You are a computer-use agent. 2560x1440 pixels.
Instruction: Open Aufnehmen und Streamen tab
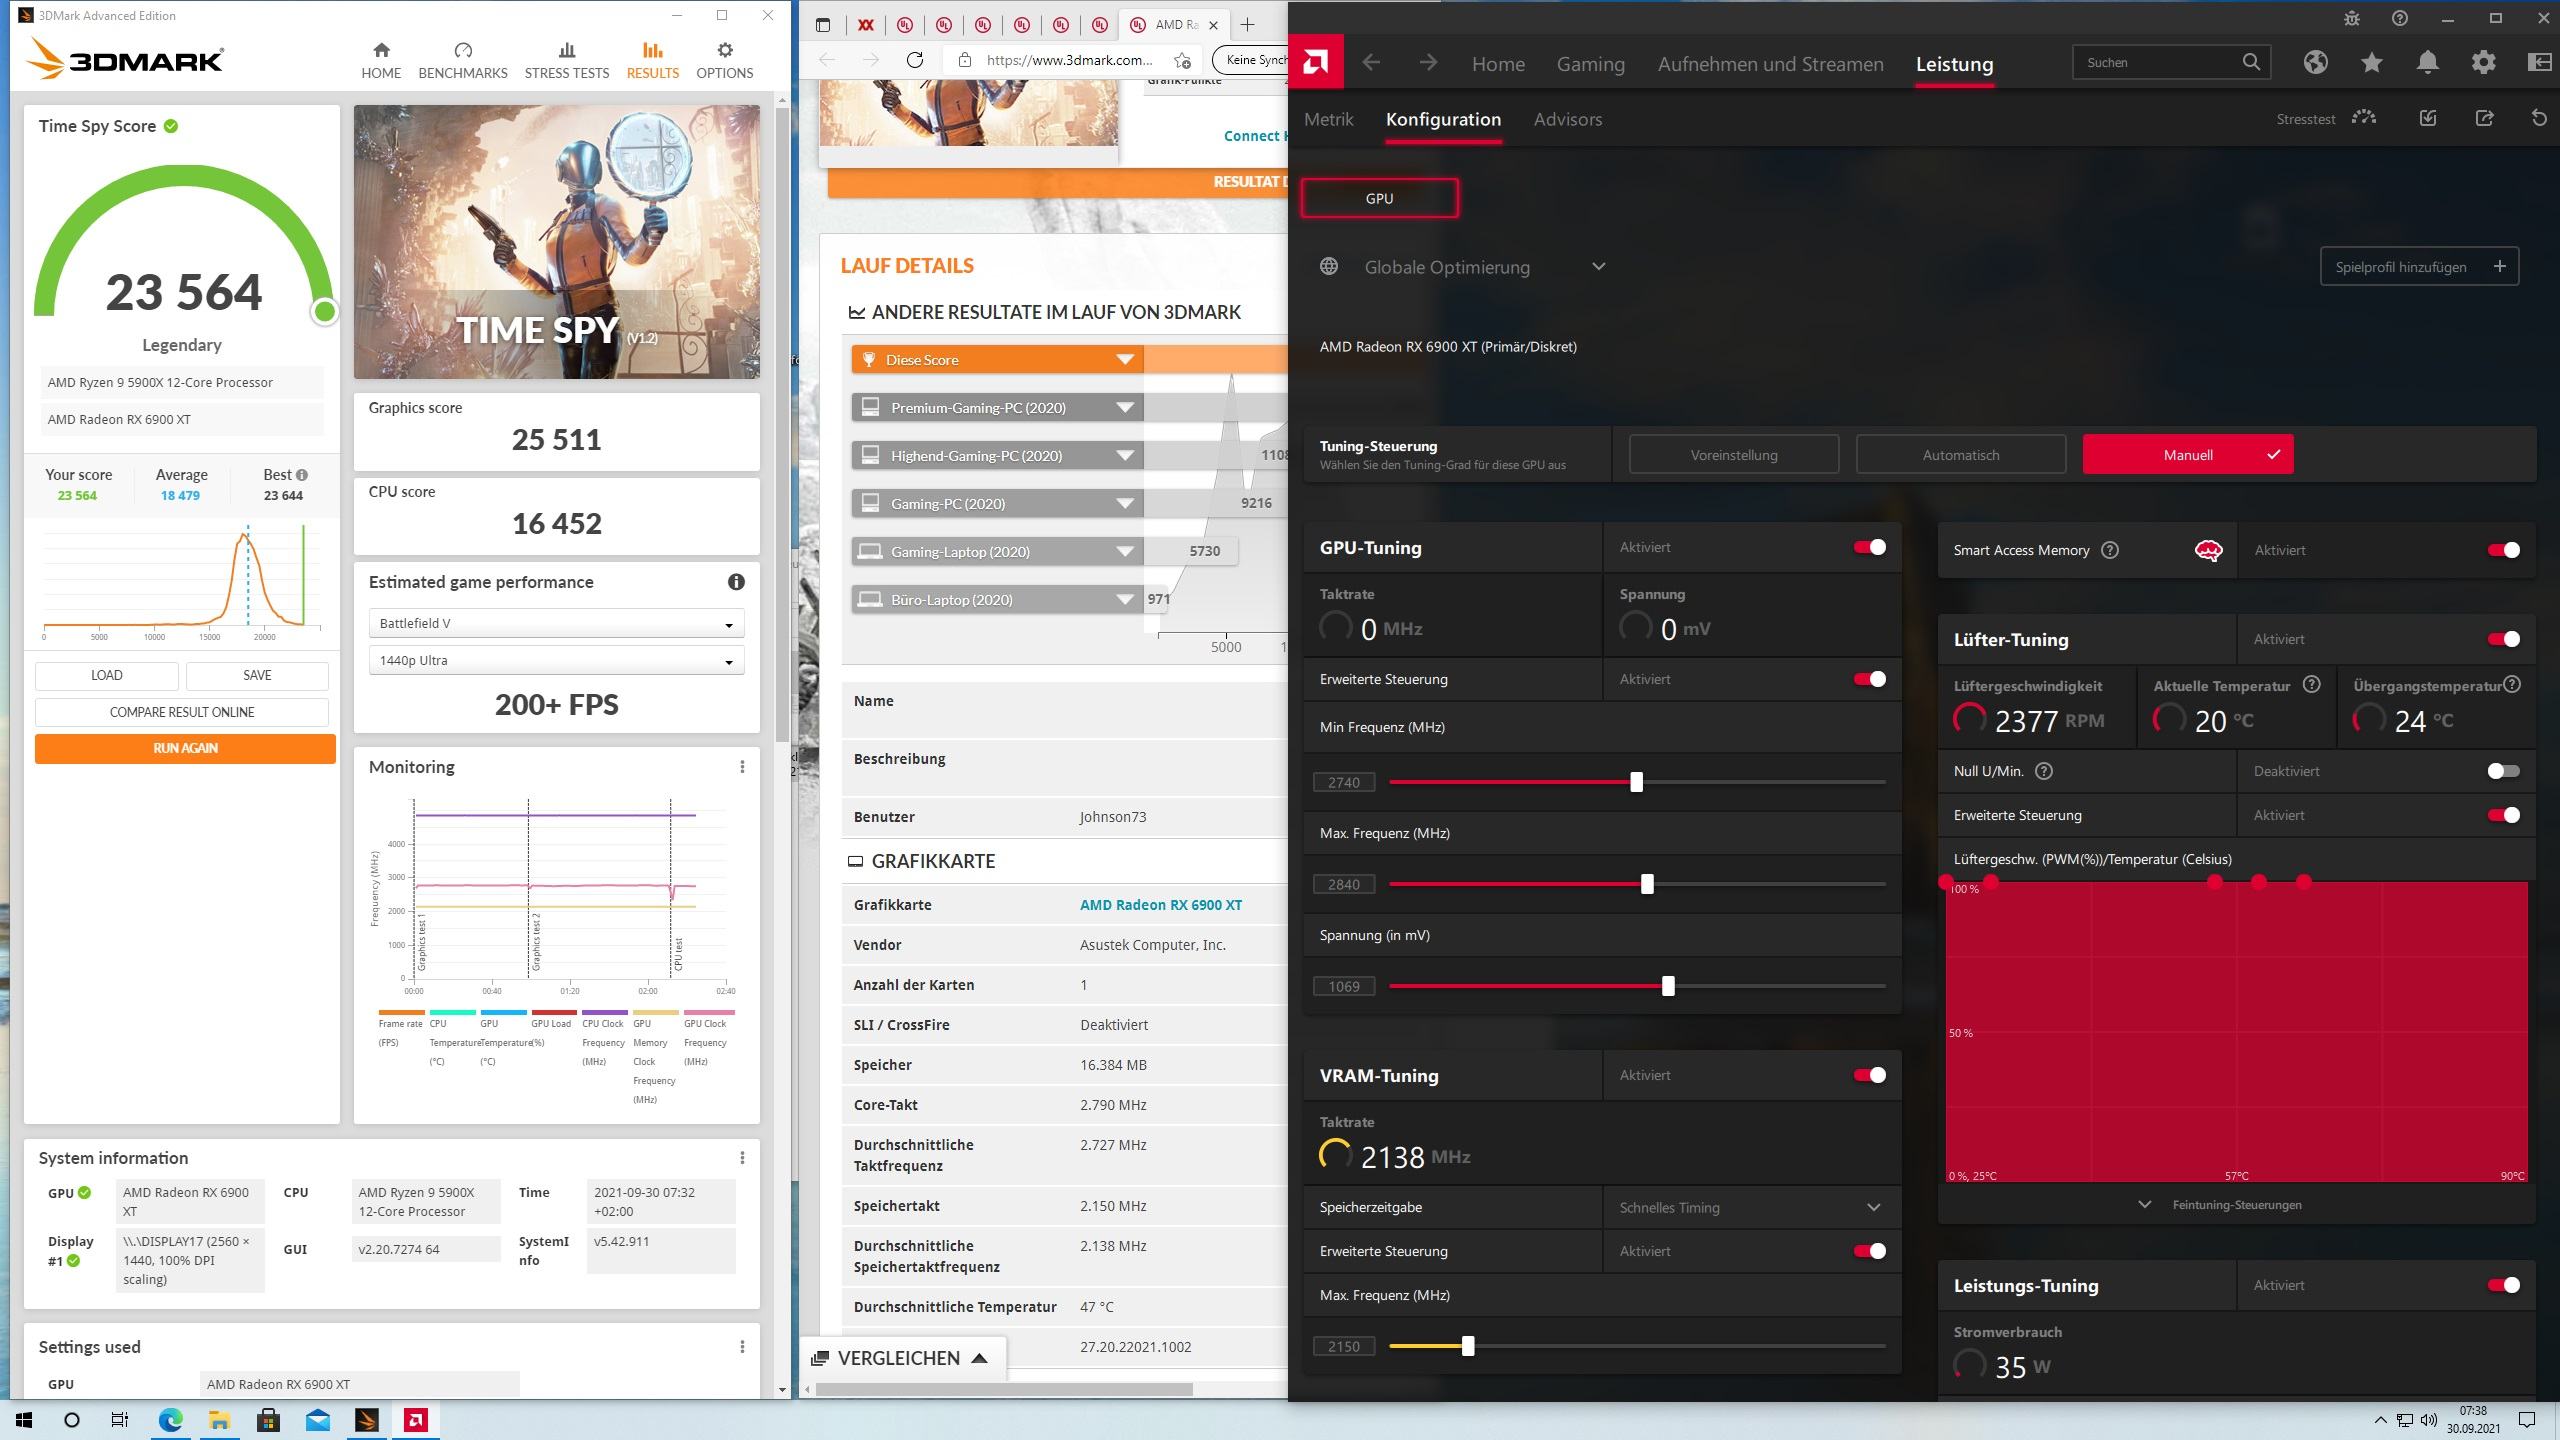click(x=1770, y=64)
